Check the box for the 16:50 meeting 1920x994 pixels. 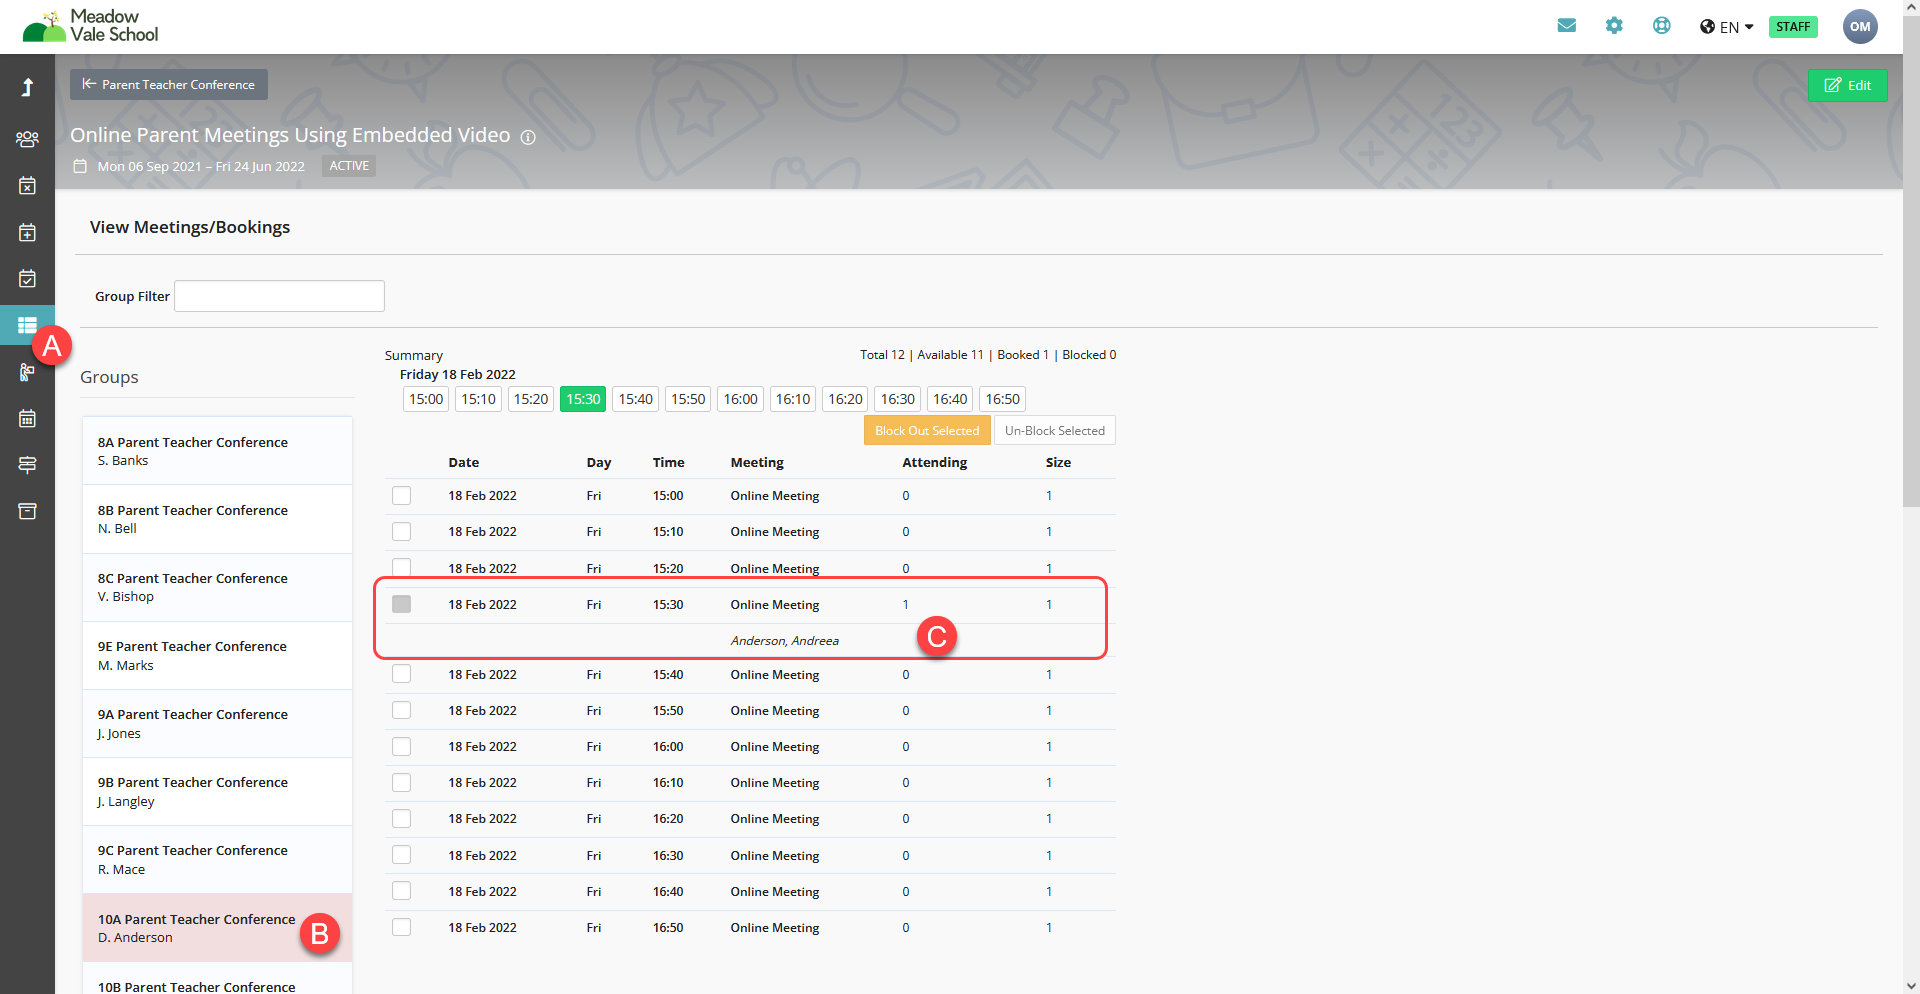coord(401,928)
